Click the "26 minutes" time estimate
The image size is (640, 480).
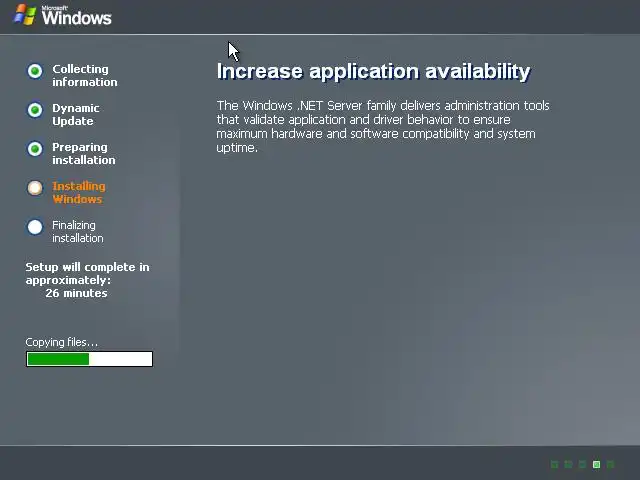click(76, 293)
